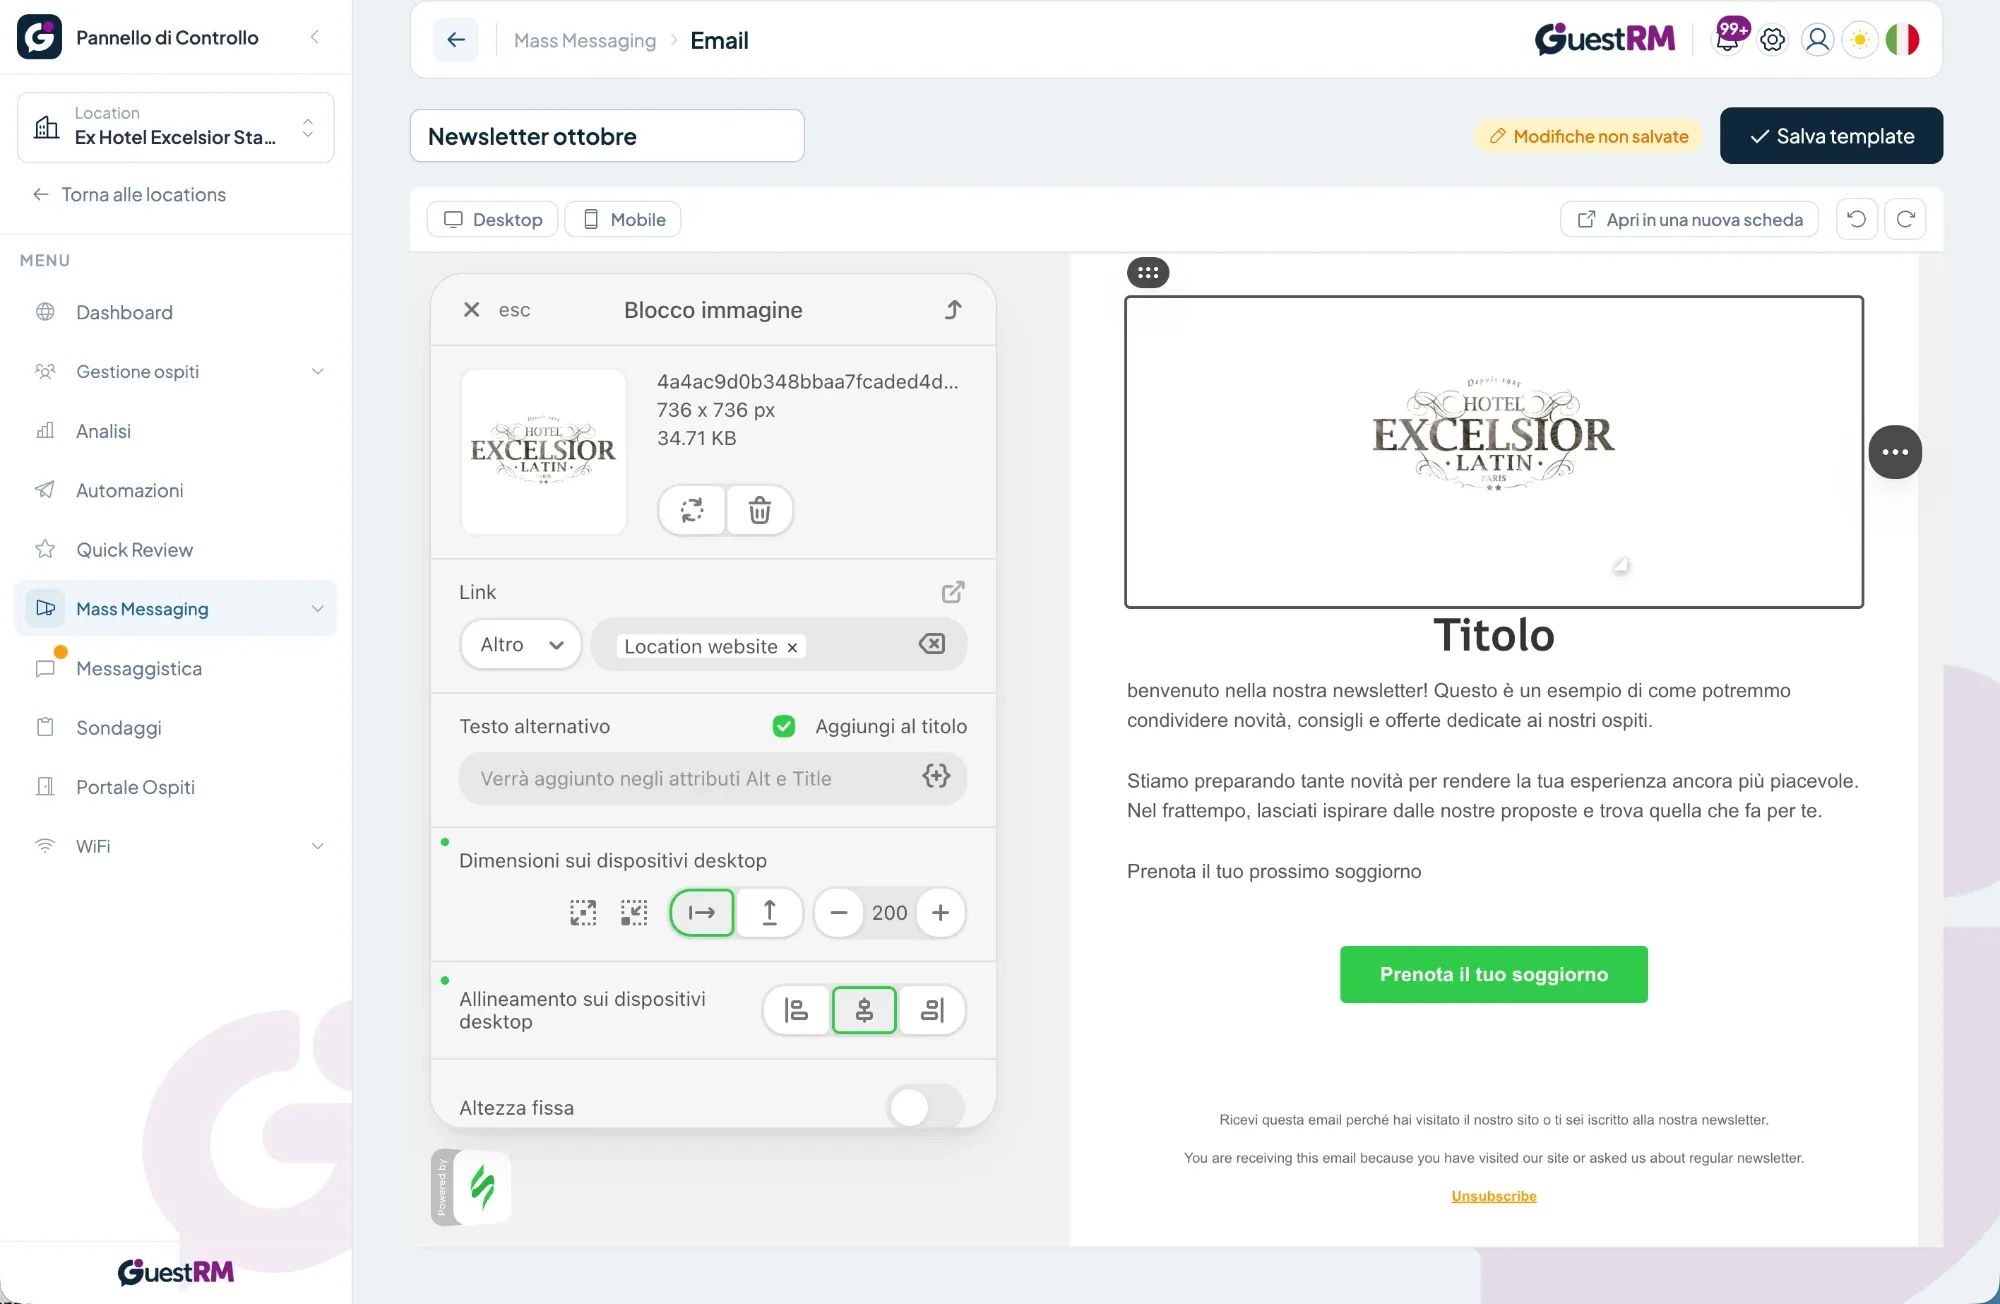The height and width of the screenshot is (1304, 2000).
Task: Click the hotel logo thumbnail in panel
Action: pos(543,452)
